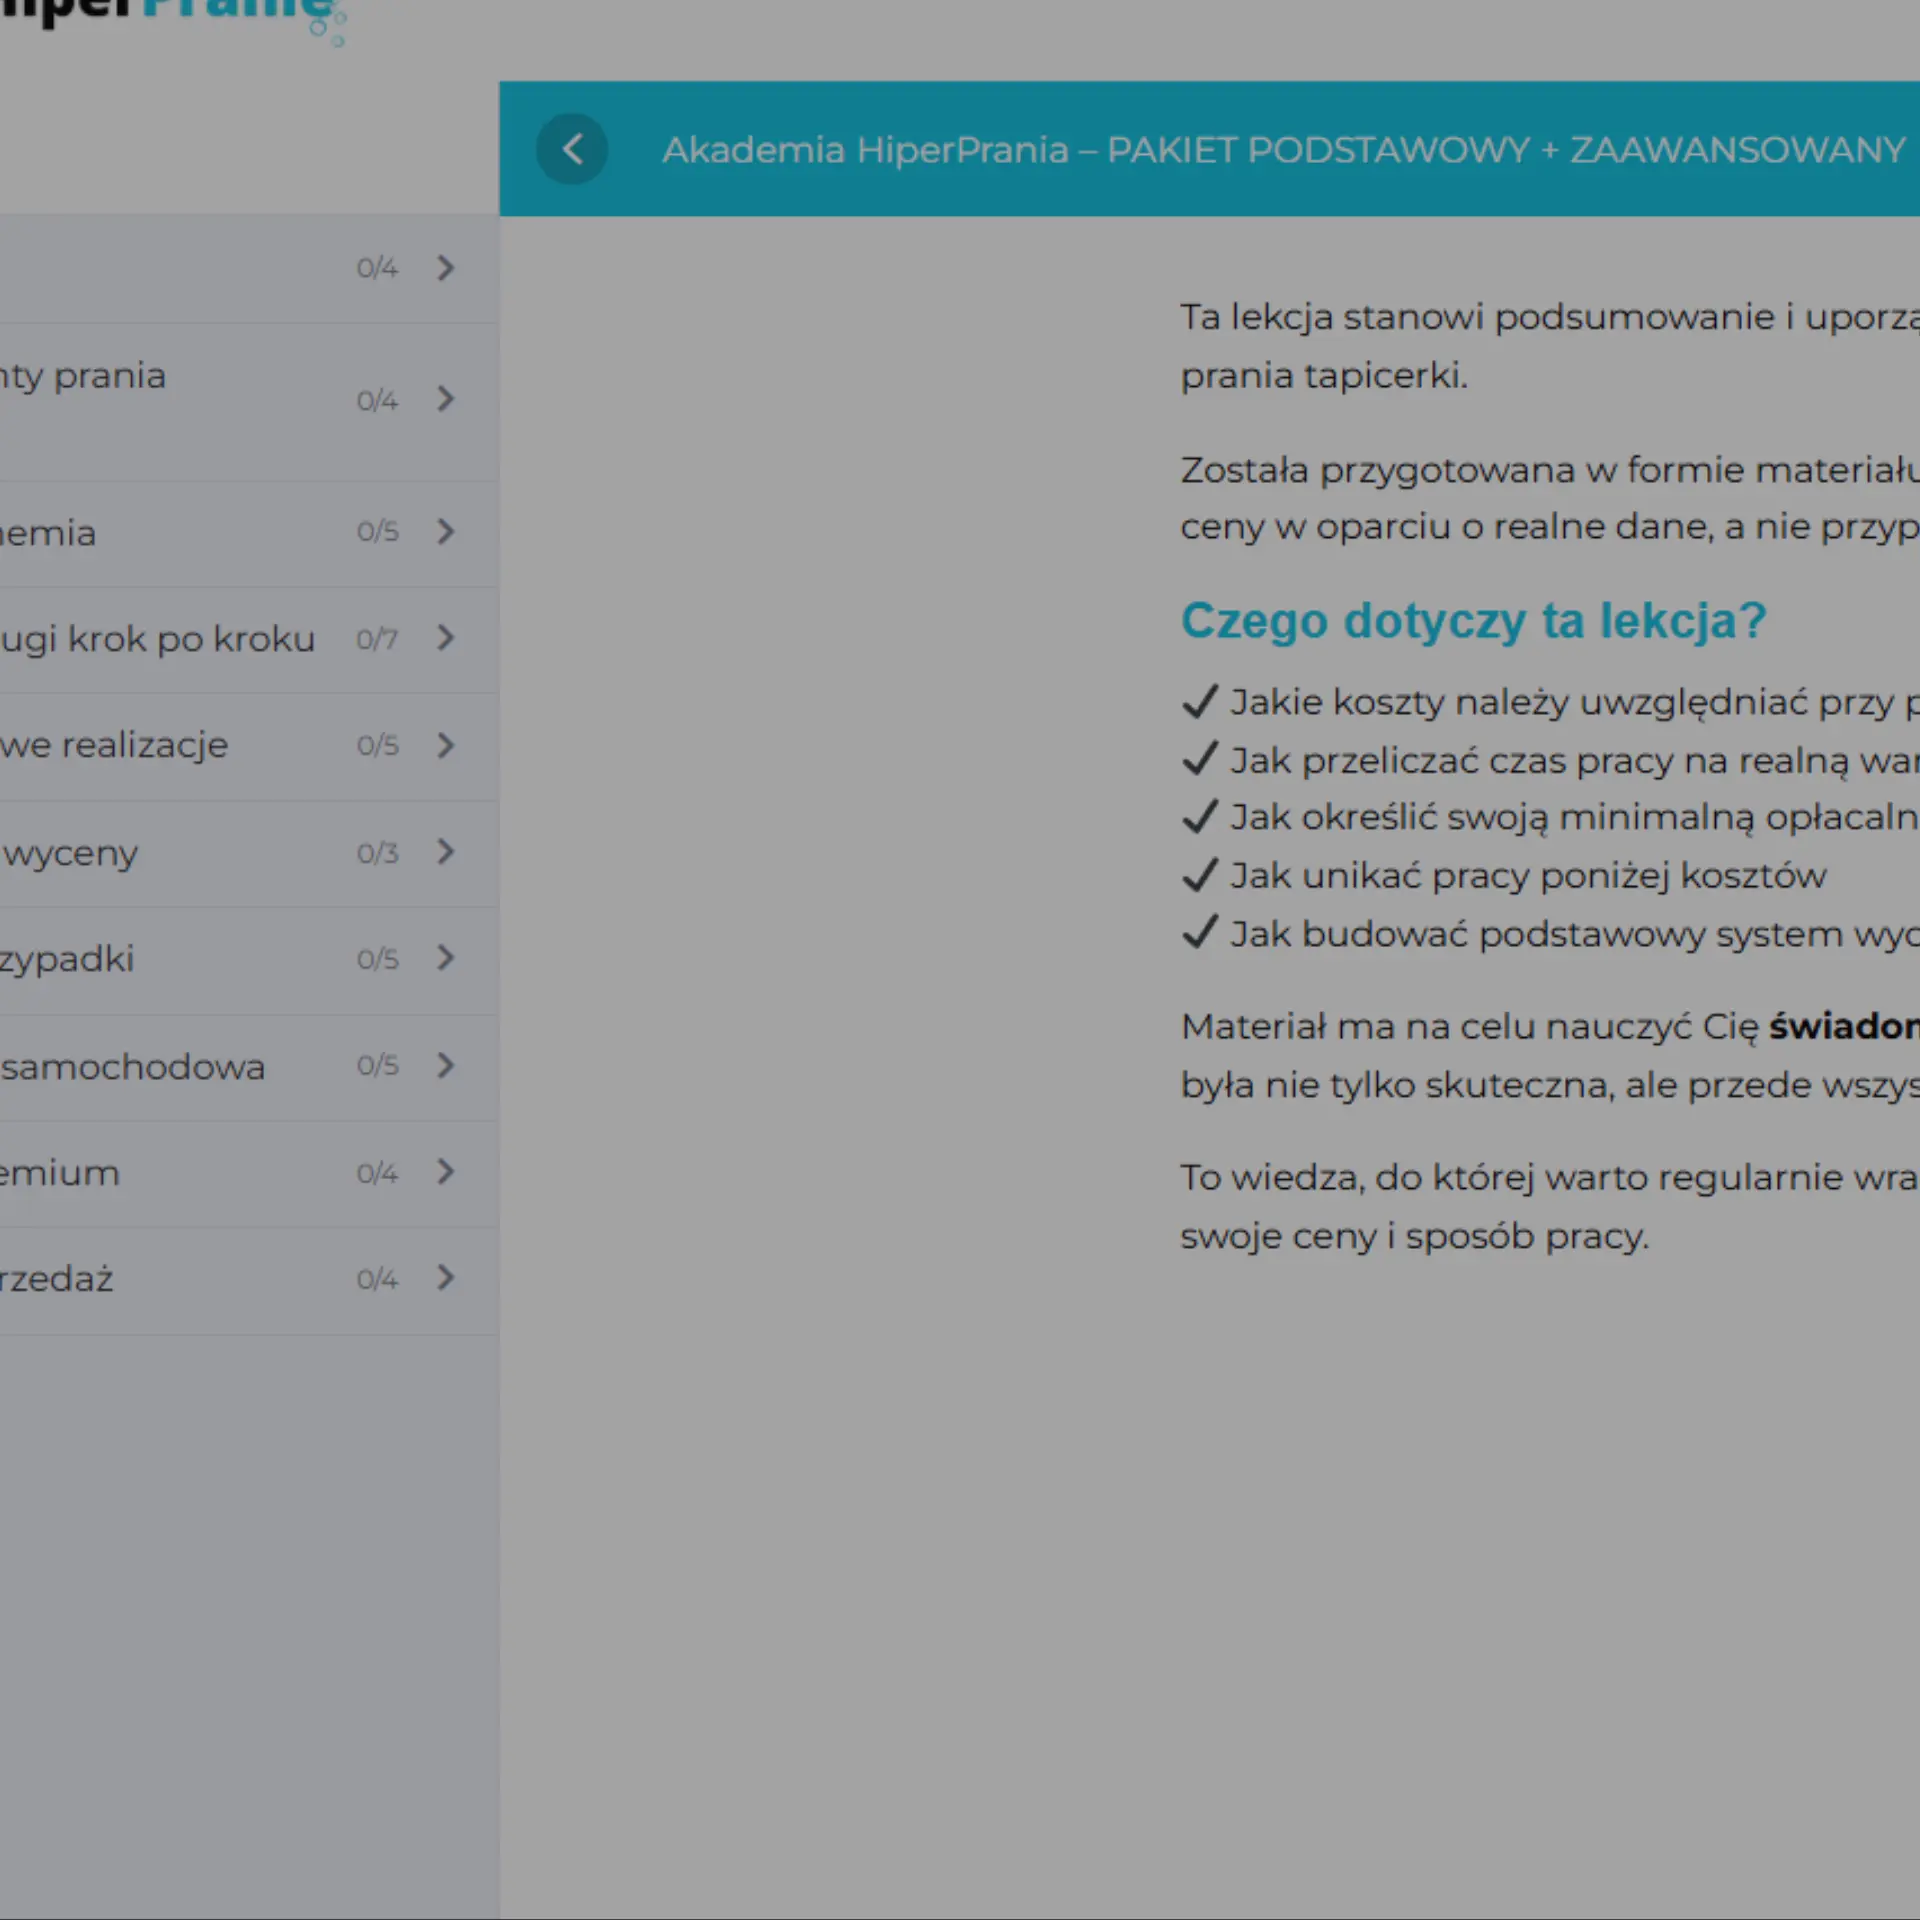Expand the 'rzedaż' module chevron
The image size is (1920, 1920).
[x=446, y=1278]
